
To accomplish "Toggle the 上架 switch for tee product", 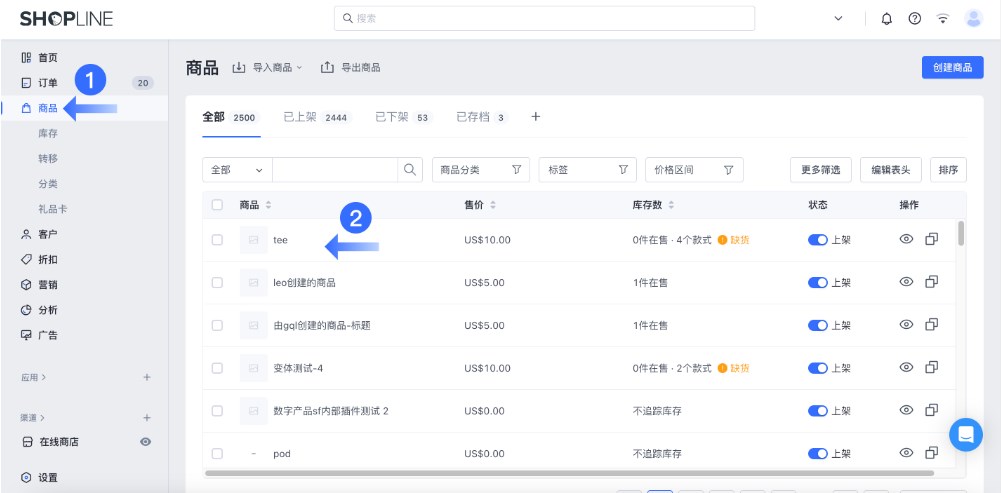I will click(x=818, y=240).
